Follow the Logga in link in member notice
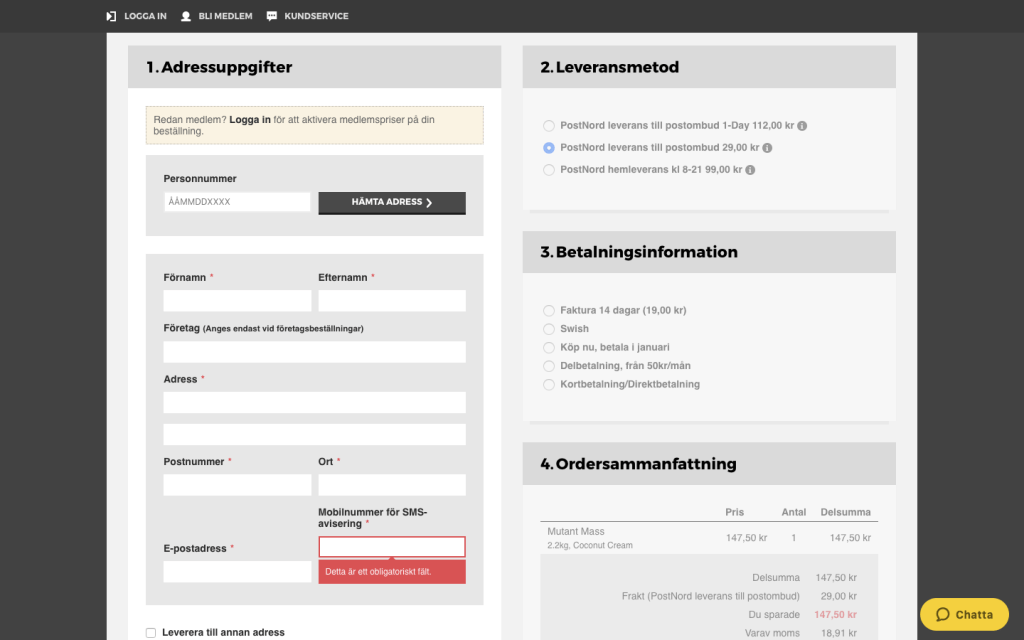Screen dimensions: 1024x640 point(250,120)
